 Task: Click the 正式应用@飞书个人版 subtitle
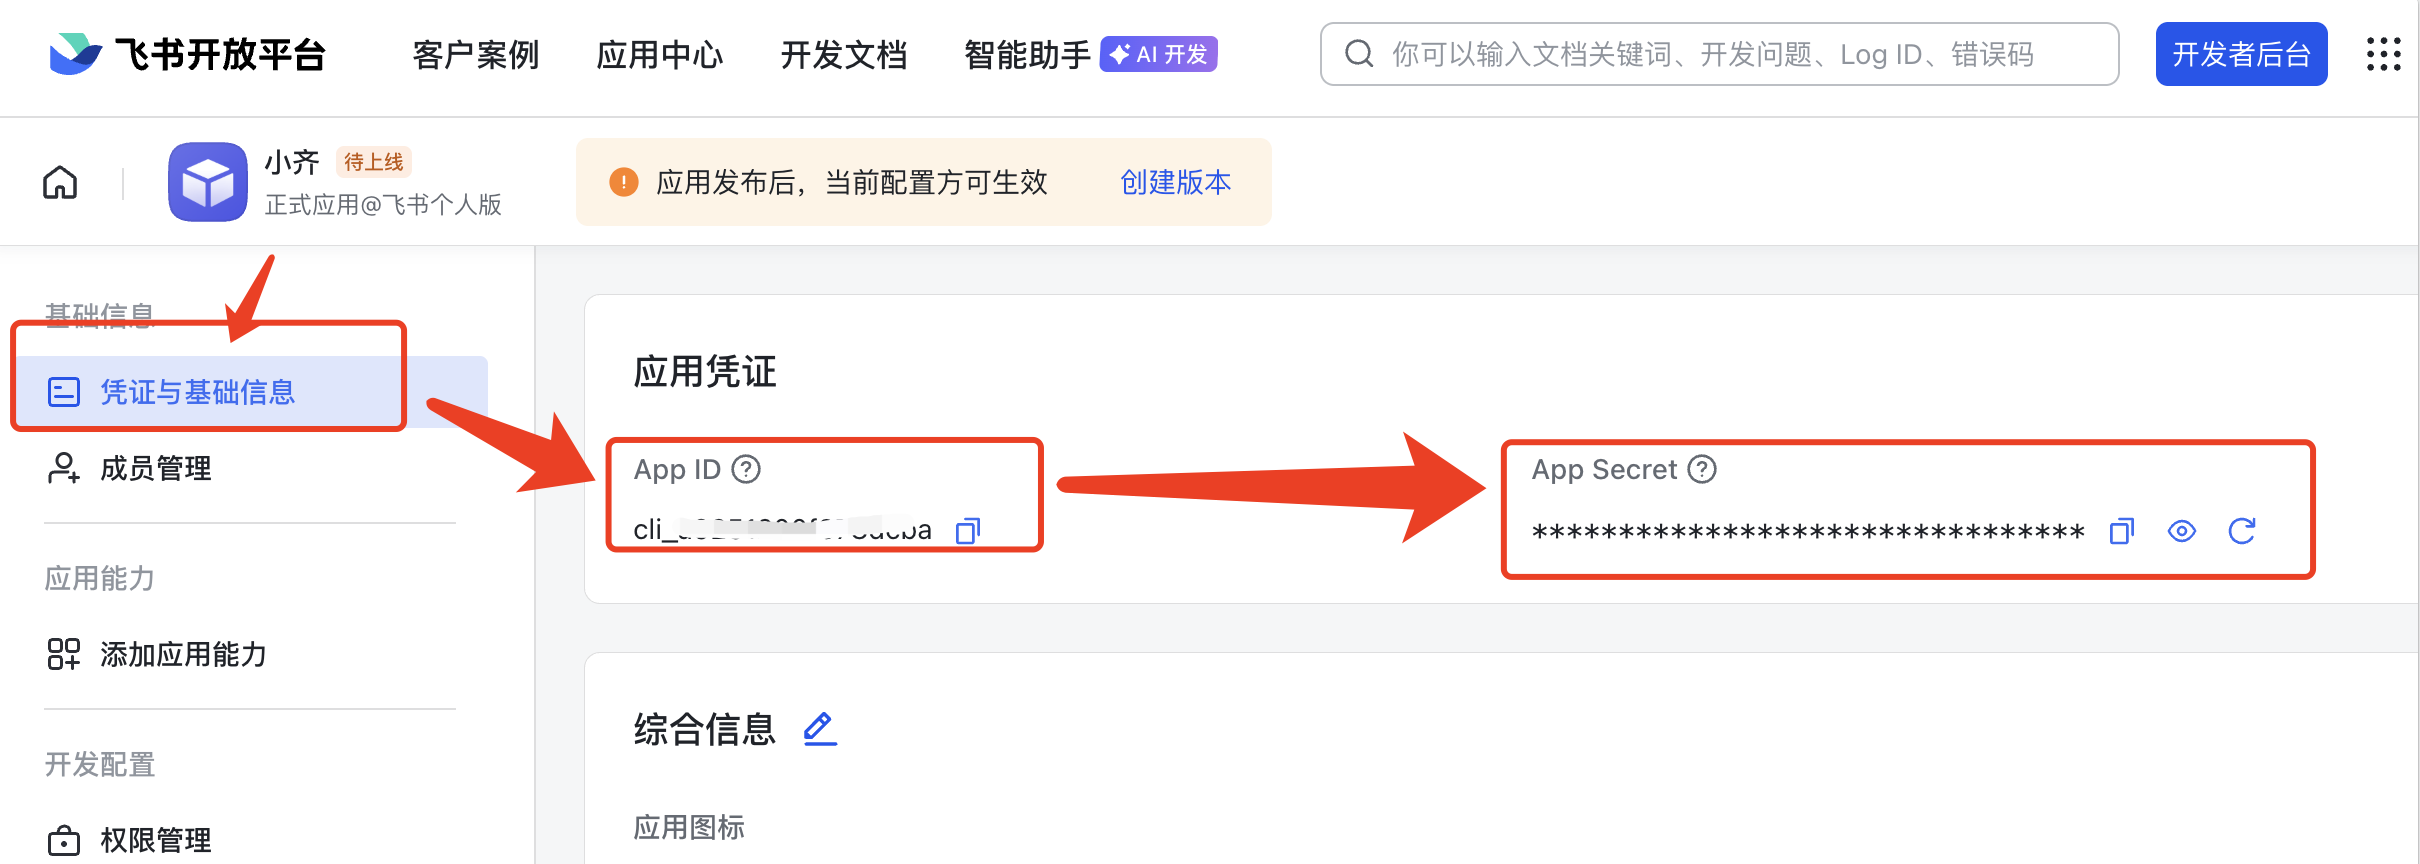point(383,205)
